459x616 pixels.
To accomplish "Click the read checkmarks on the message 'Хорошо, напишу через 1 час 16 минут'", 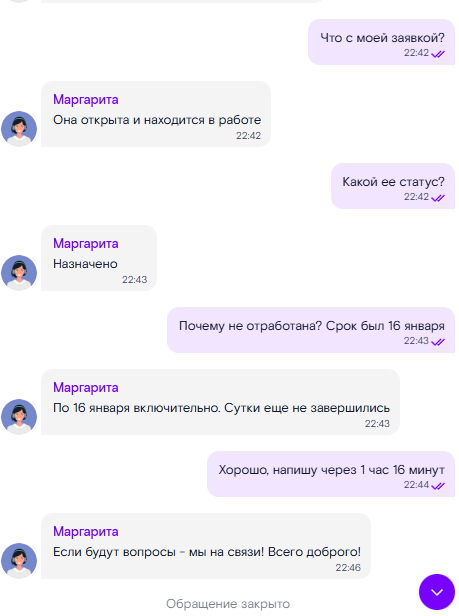I will pos(438,486).
